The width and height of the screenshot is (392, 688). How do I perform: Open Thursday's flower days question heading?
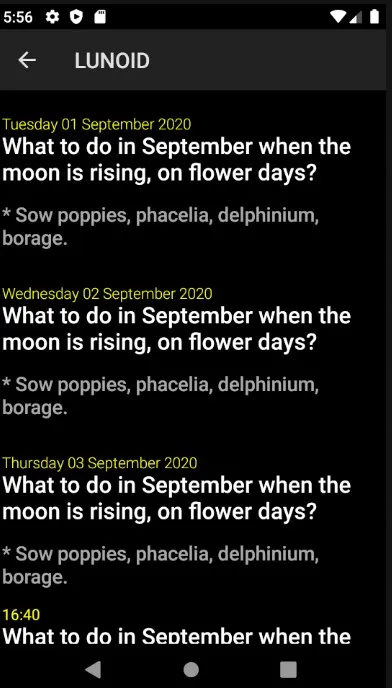pyautogui.click(x=177, y=498)
